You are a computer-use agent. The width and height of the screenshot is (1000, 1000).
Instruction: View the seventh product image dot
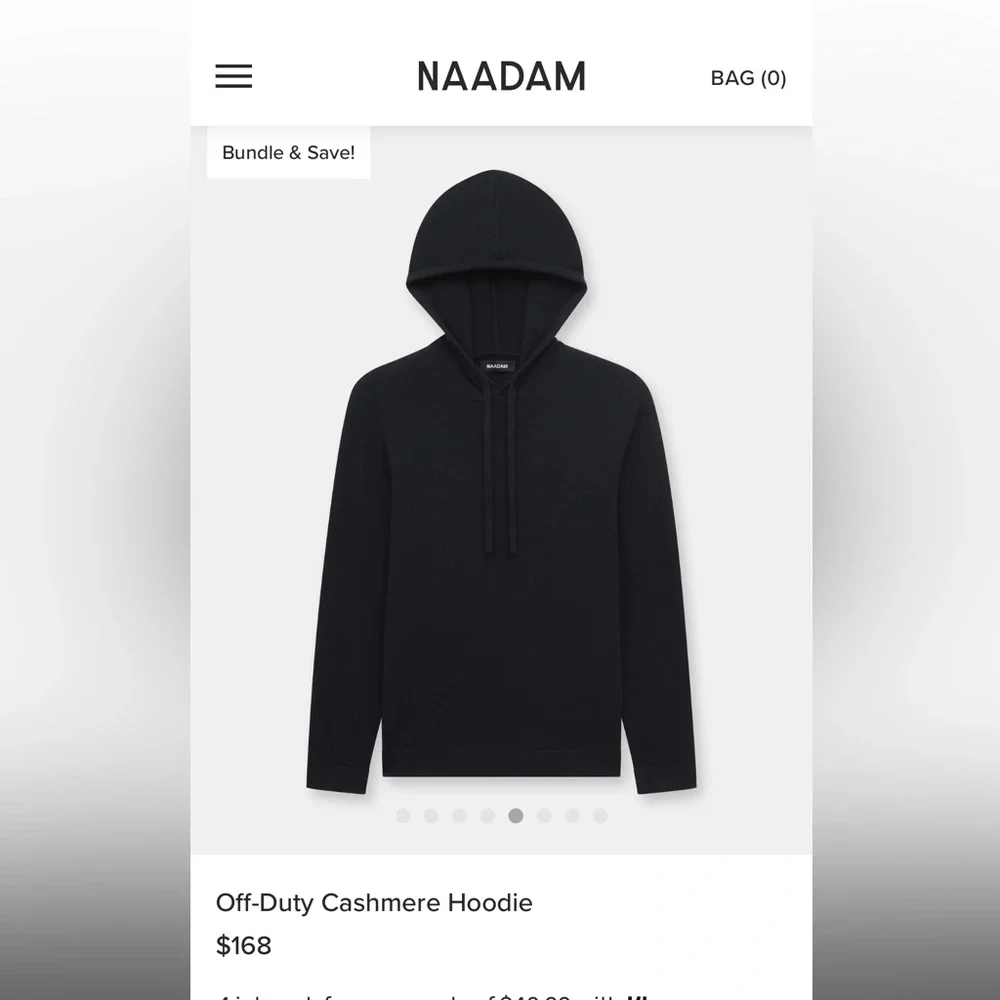tap(572, 816)
